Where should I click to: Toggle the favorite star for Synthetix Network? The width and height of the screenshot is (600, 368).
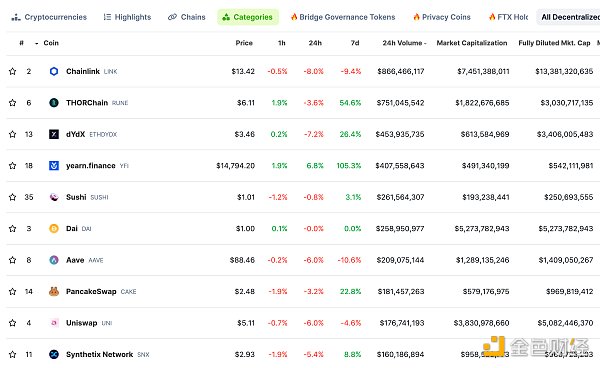(13, 354)
